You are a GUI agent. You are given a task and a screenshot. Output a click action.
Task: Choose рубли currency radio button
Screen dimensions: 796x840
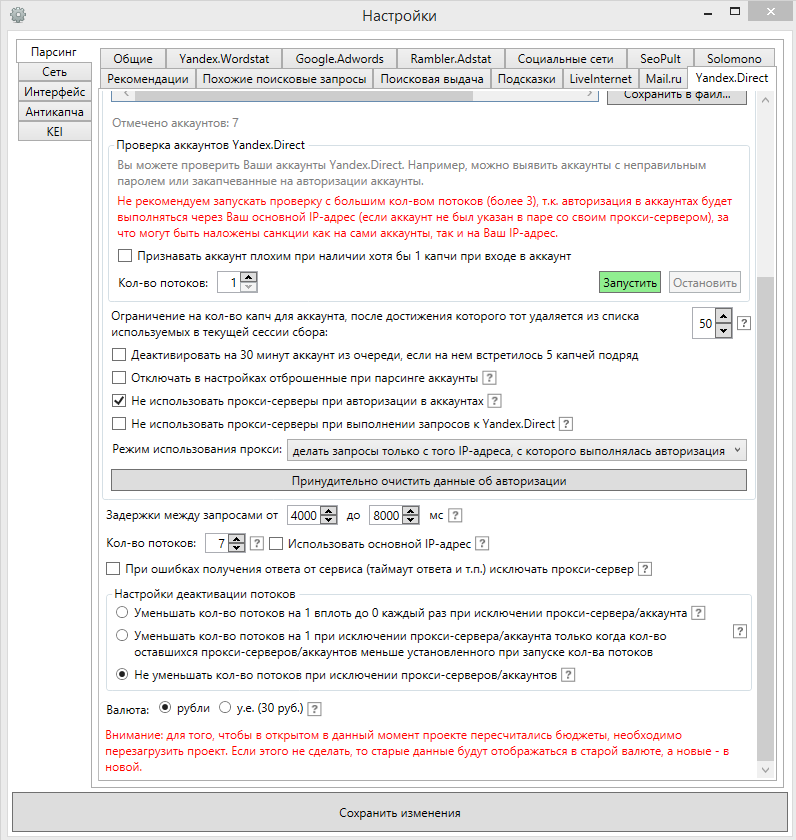[165, 708]
